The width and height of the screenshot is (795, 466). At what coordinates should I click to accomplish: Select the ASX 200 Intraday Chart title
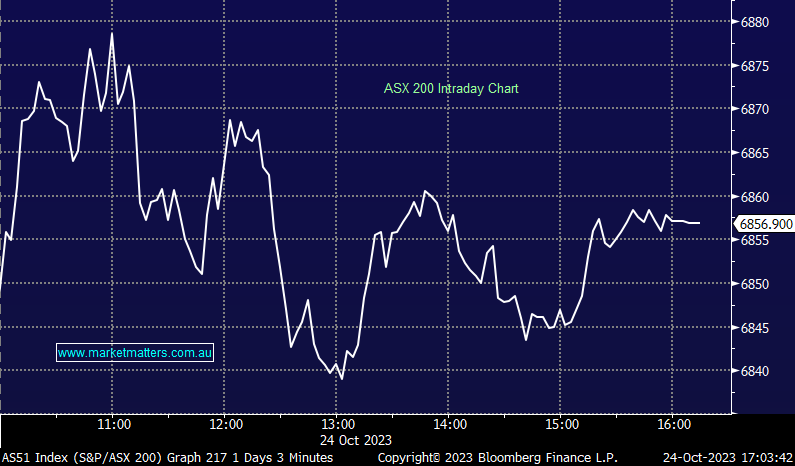pyautogui.click(x=451, y=89)
